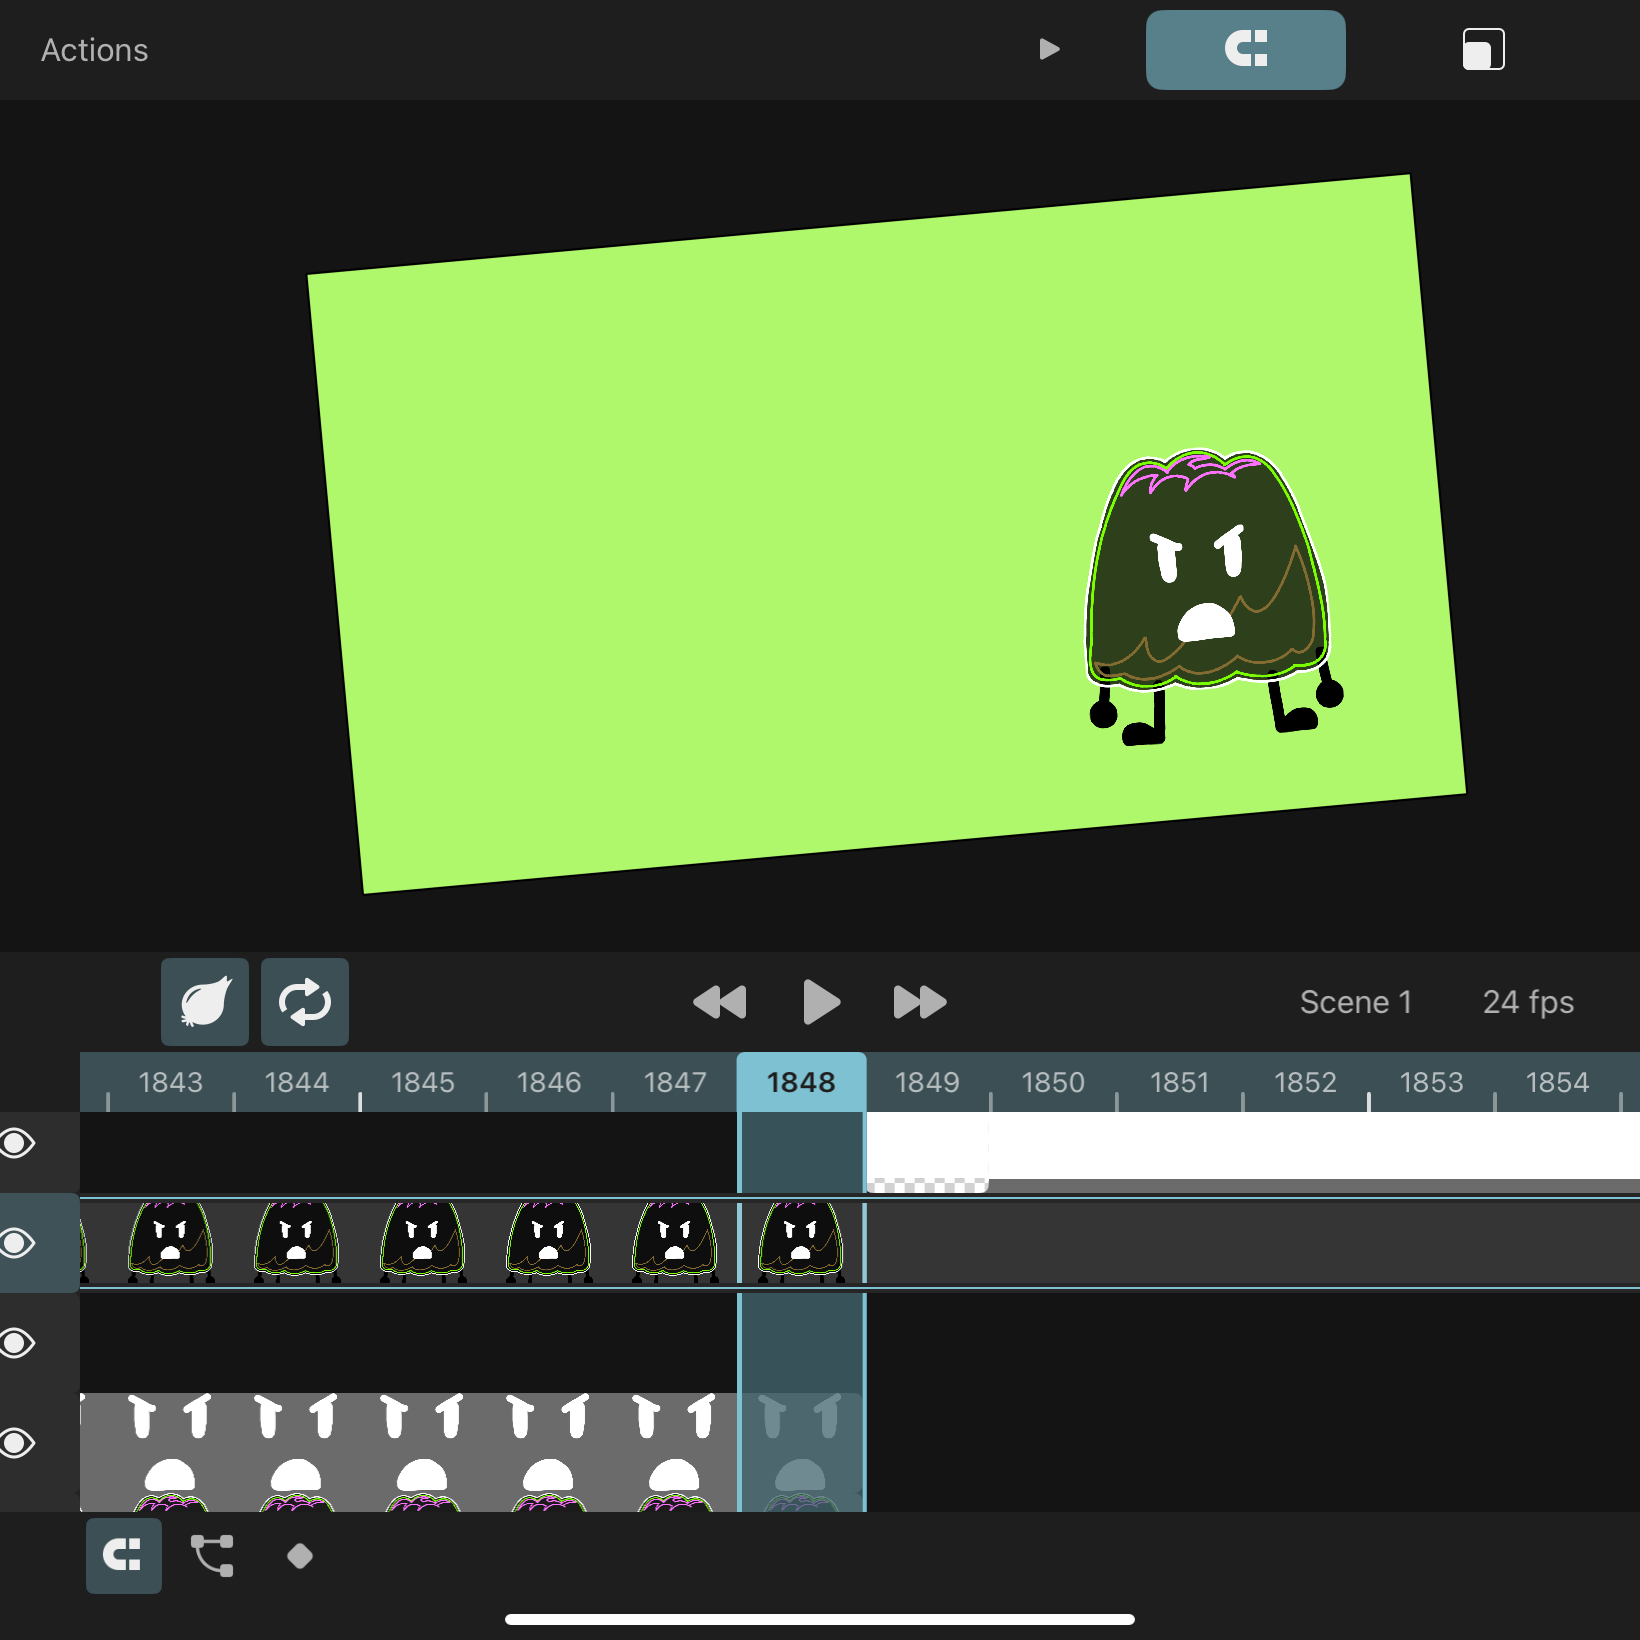The image size is (1640, 1640).
Task: Toggle the onion skin button
Action: 205,1002
